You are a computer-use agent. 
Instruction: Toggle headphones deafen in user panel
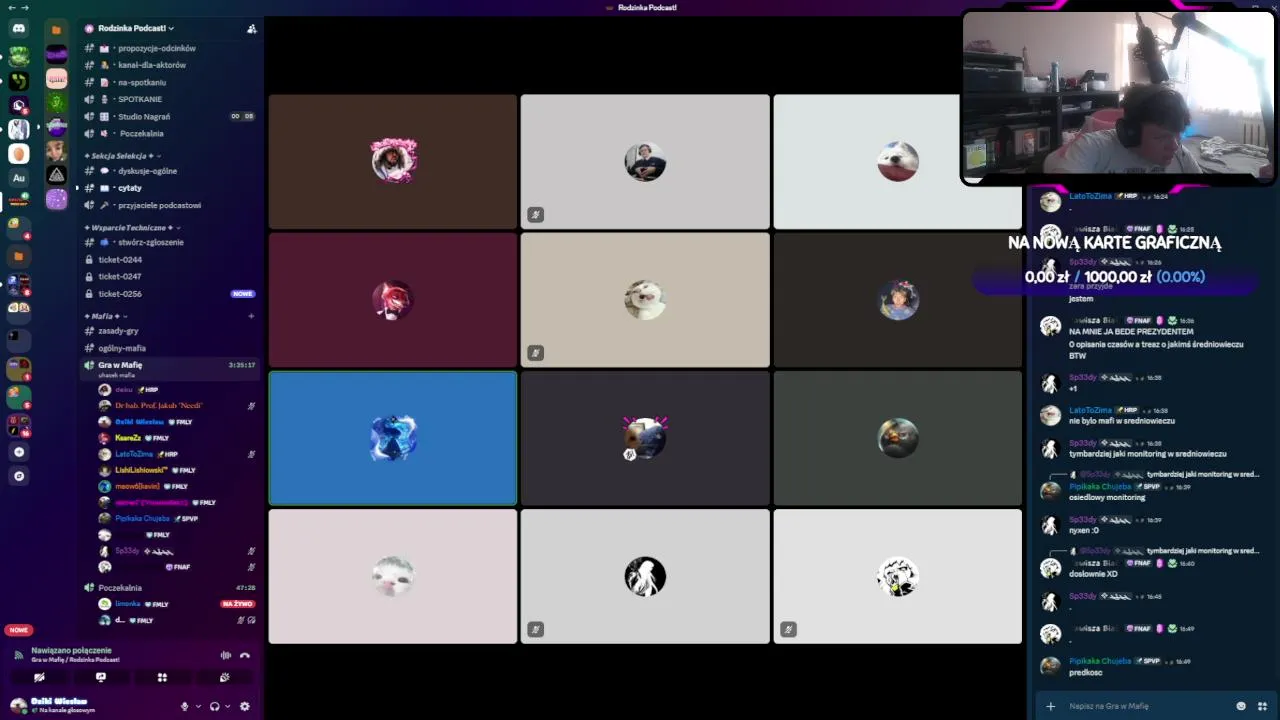(x=214, y=706)
